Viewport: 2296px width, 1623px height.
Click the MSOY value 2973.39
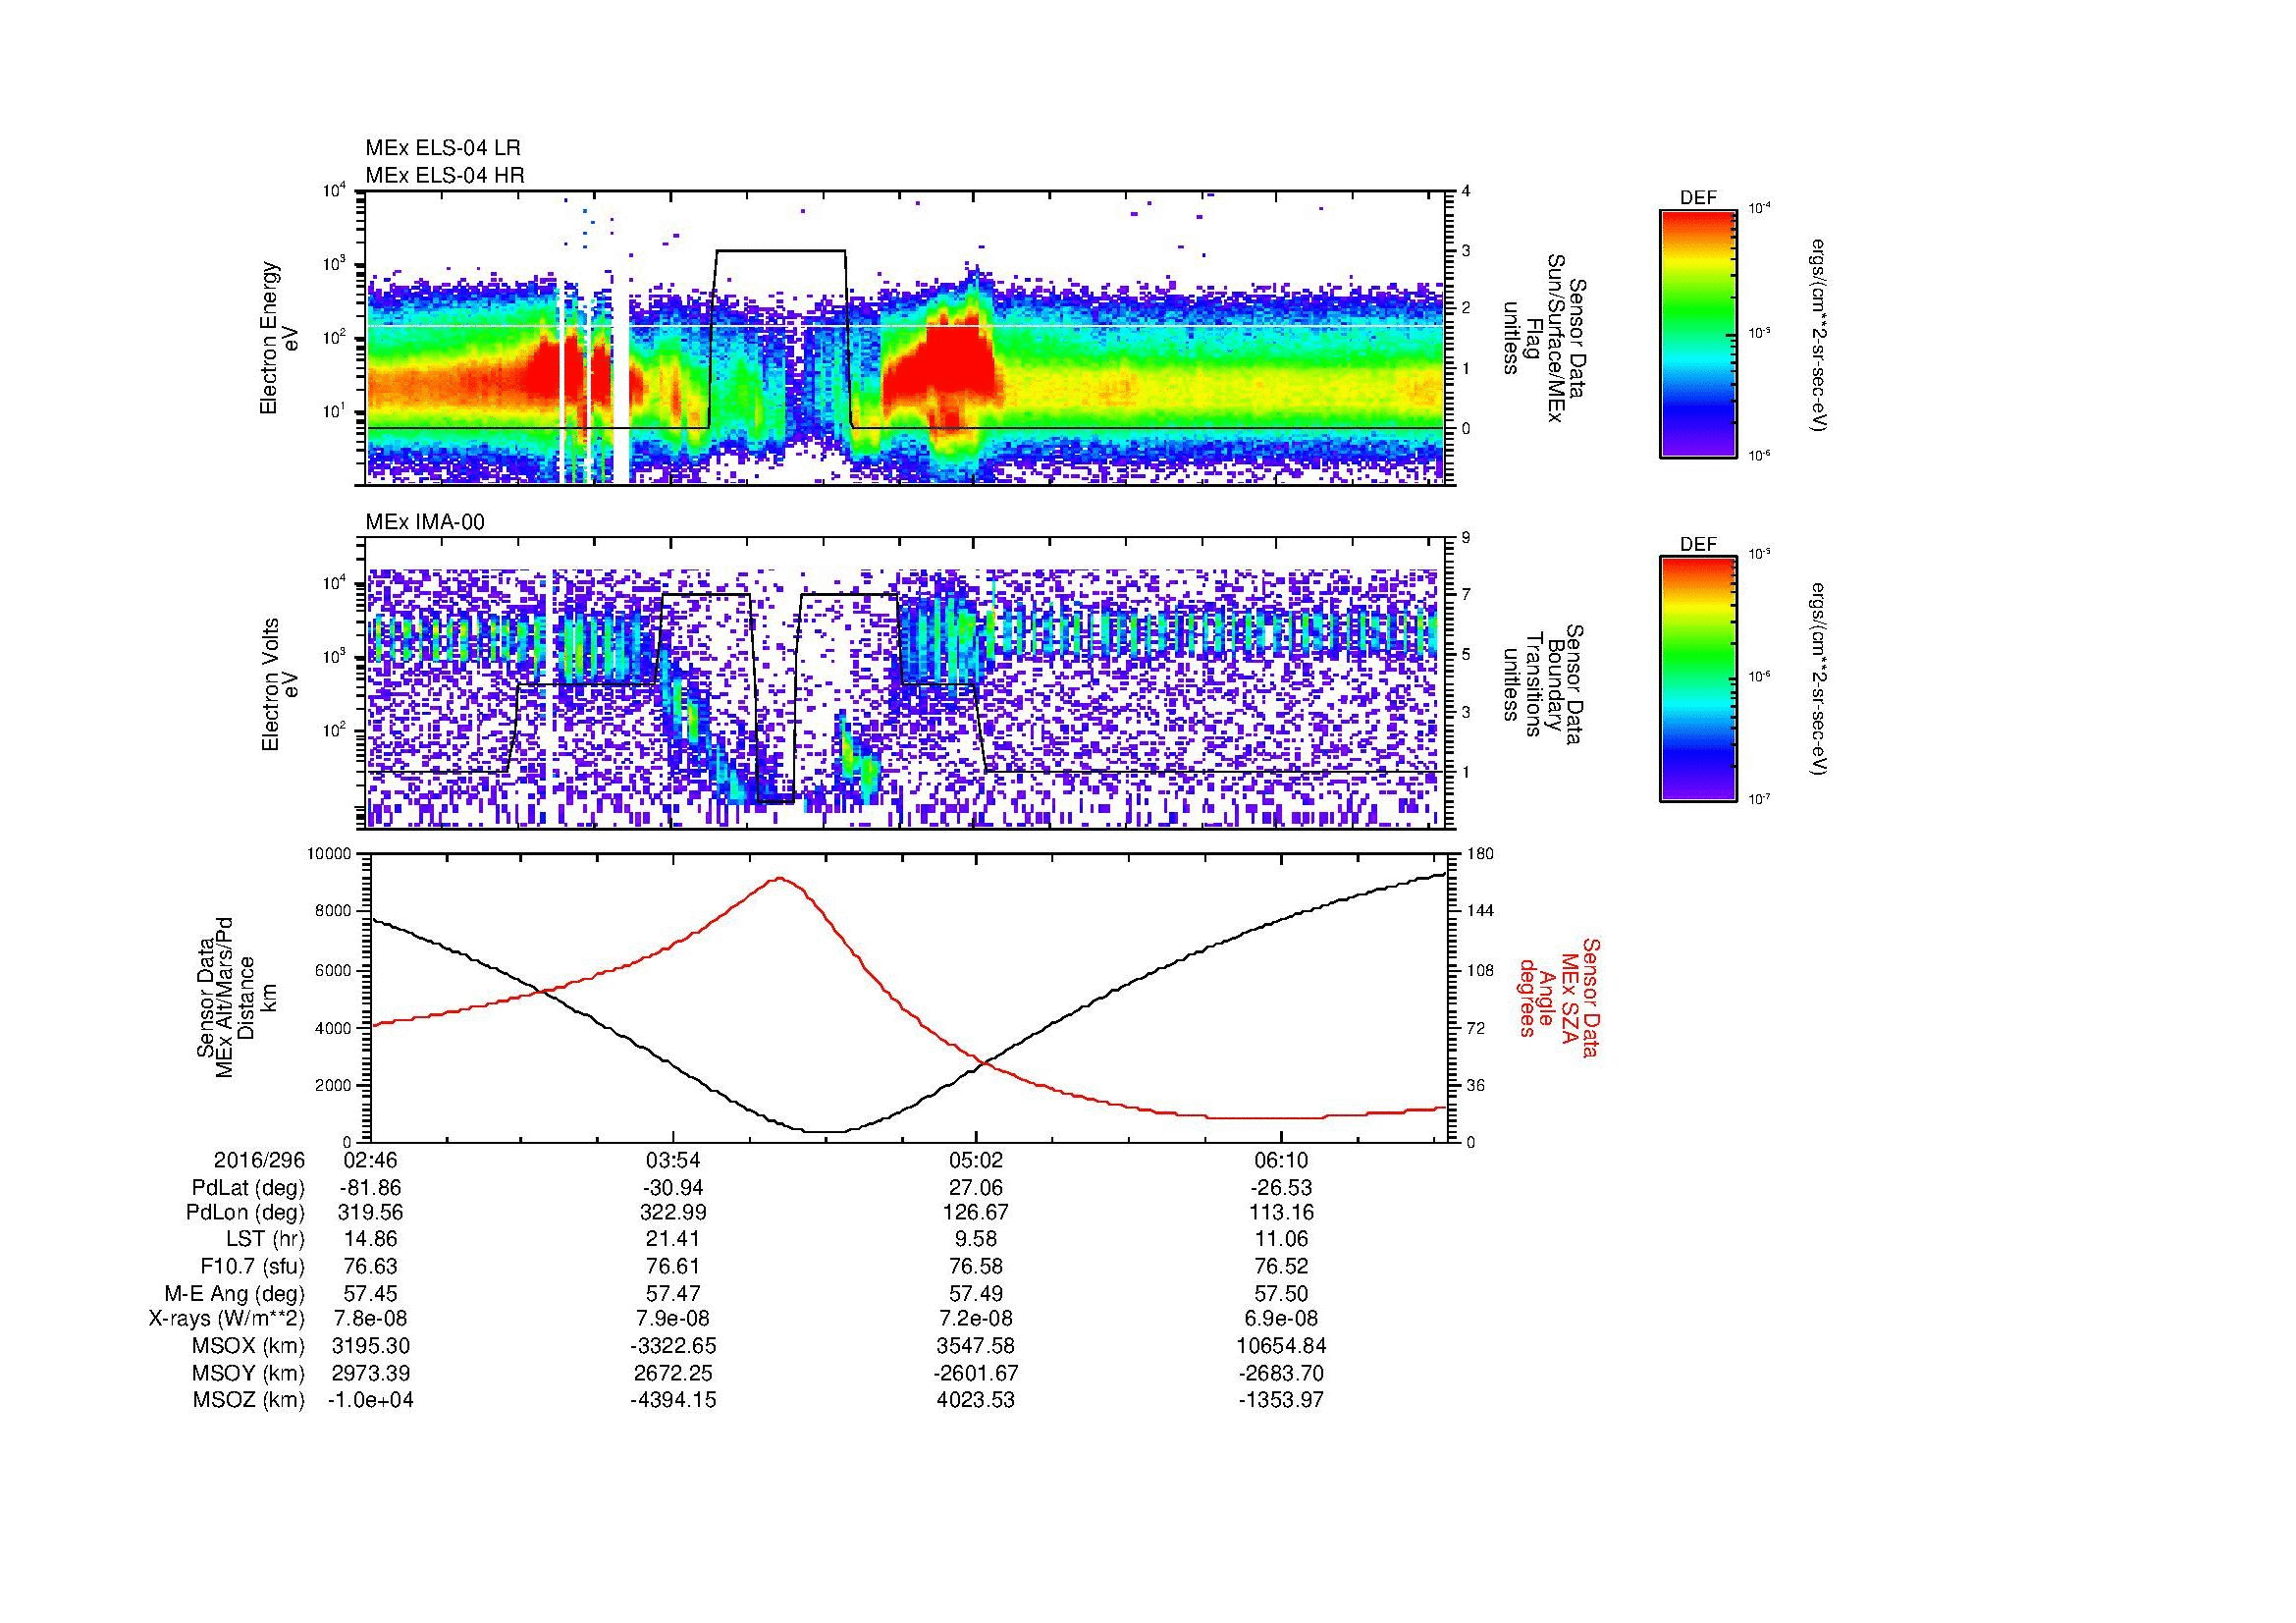point(371,1374)
